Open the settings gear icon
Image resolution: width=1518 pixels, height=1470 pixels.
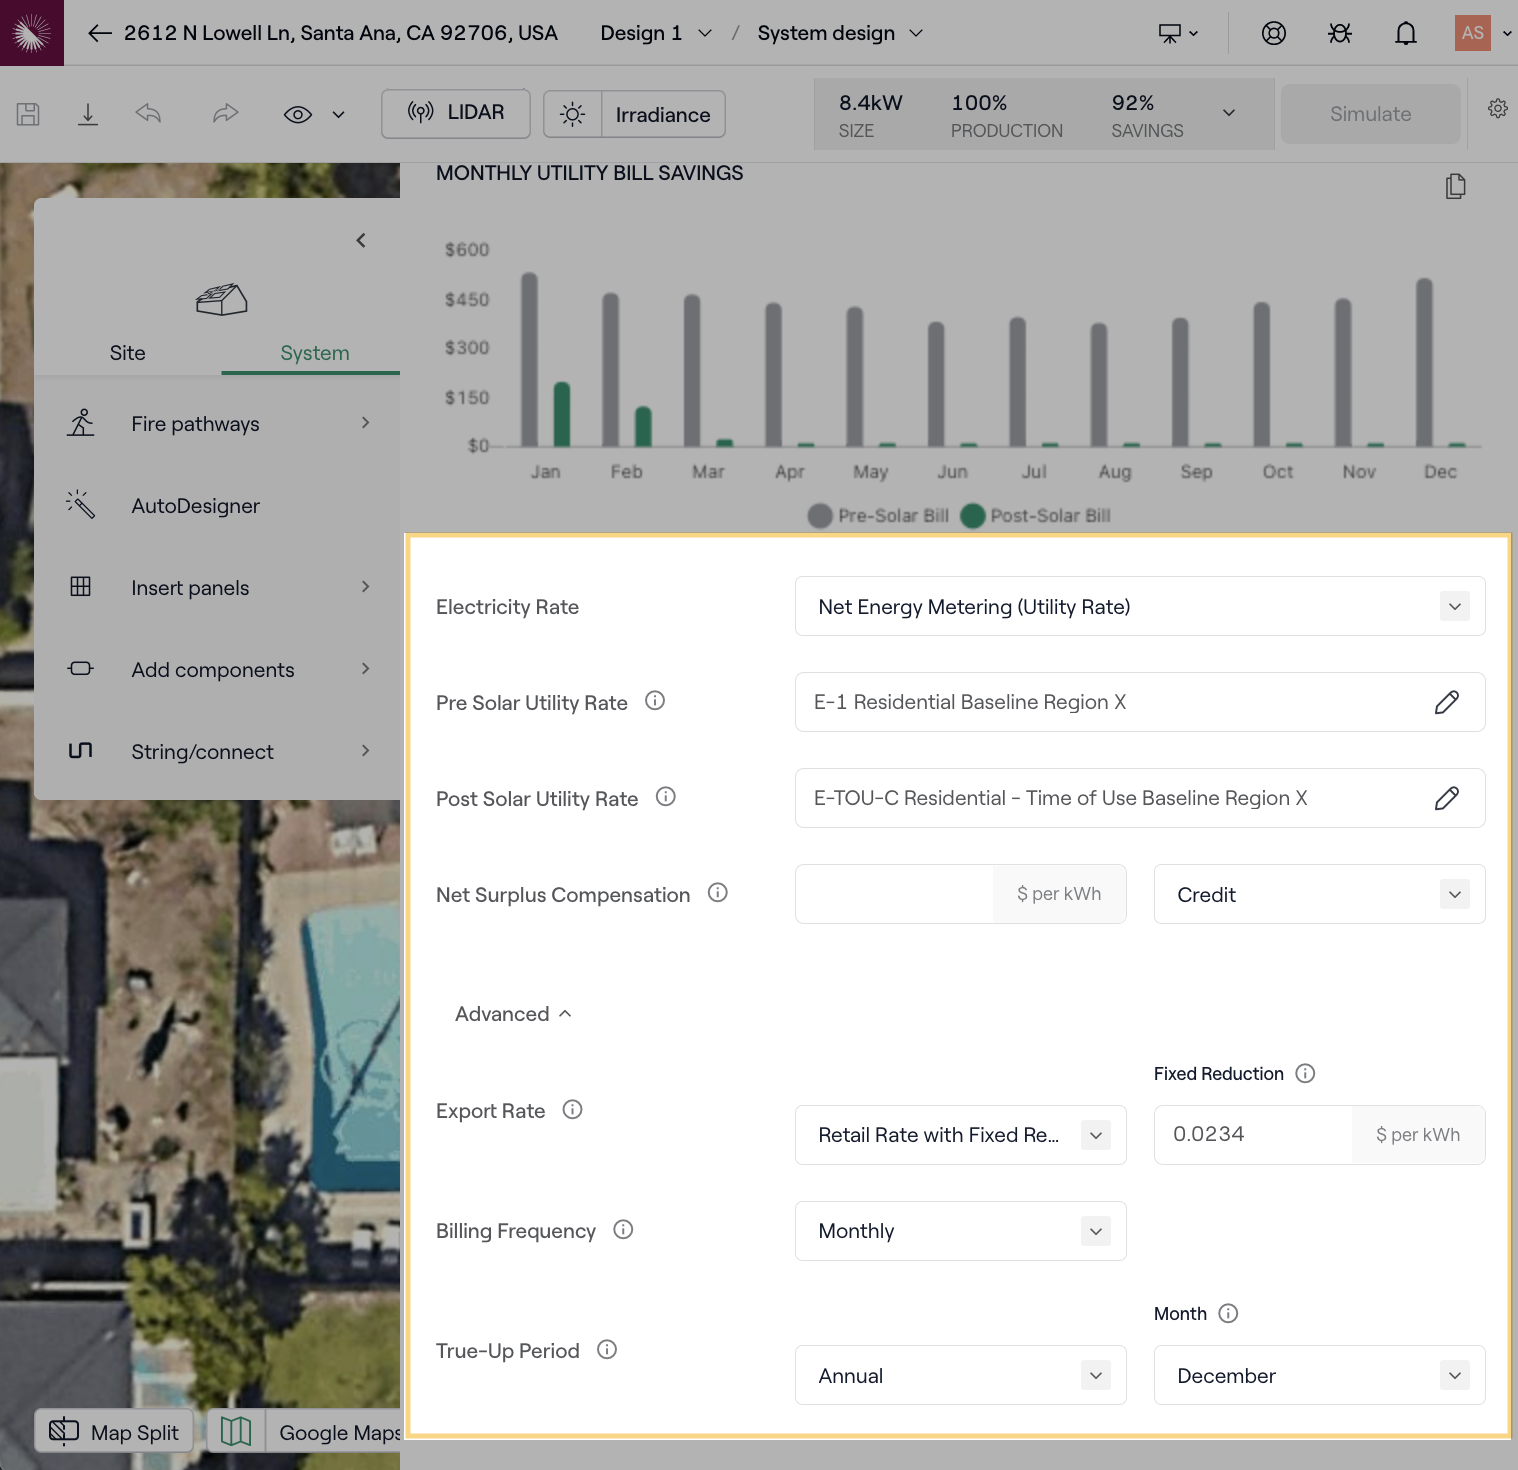coord(1497,109)
